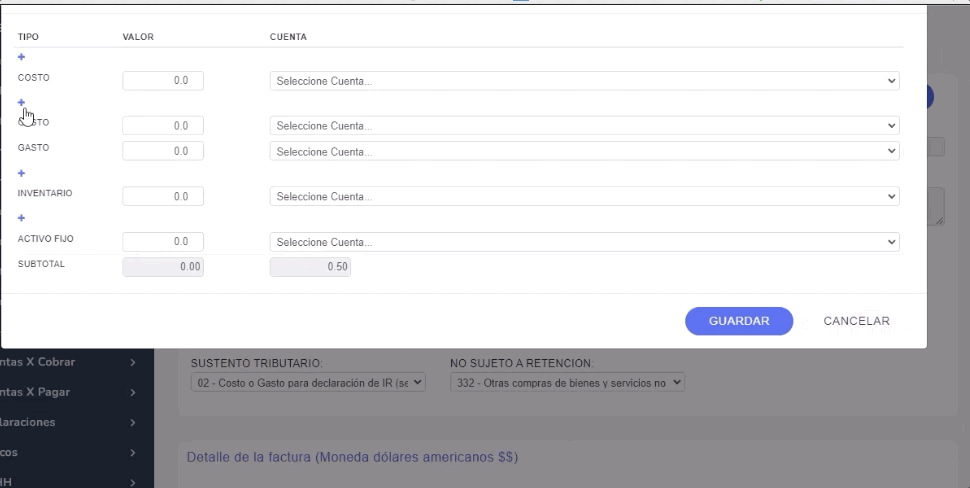Click the plus icon above the GASTO rows
The width and height of the screenshot is (970, 488).
[x=22, y=102]
